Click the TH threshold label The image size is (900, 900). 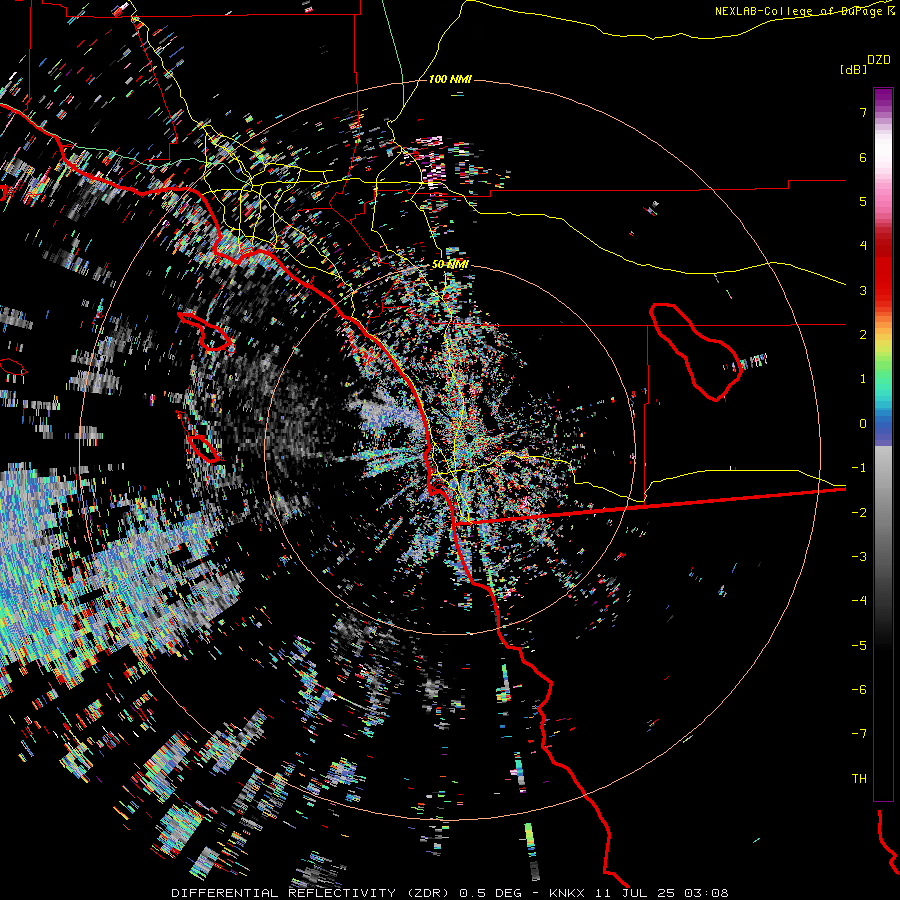(x=859, y=779)
